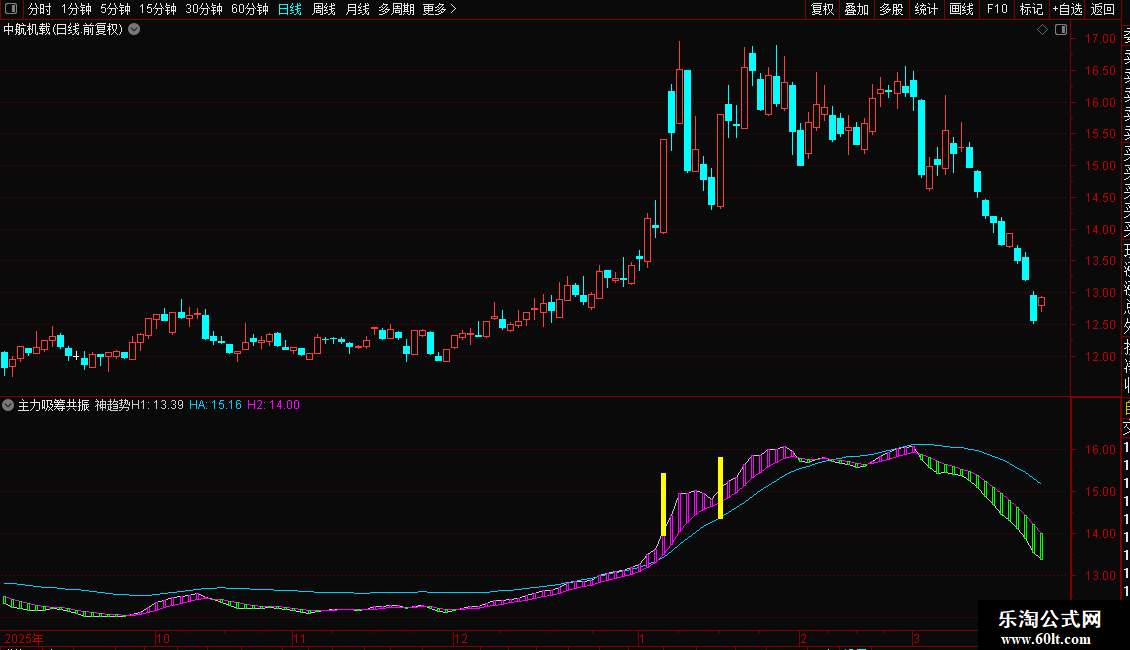The height and width of the screenshot is (650, 1130).
Task: Select the 1分钟 period
Action: [x=76, y=9]
